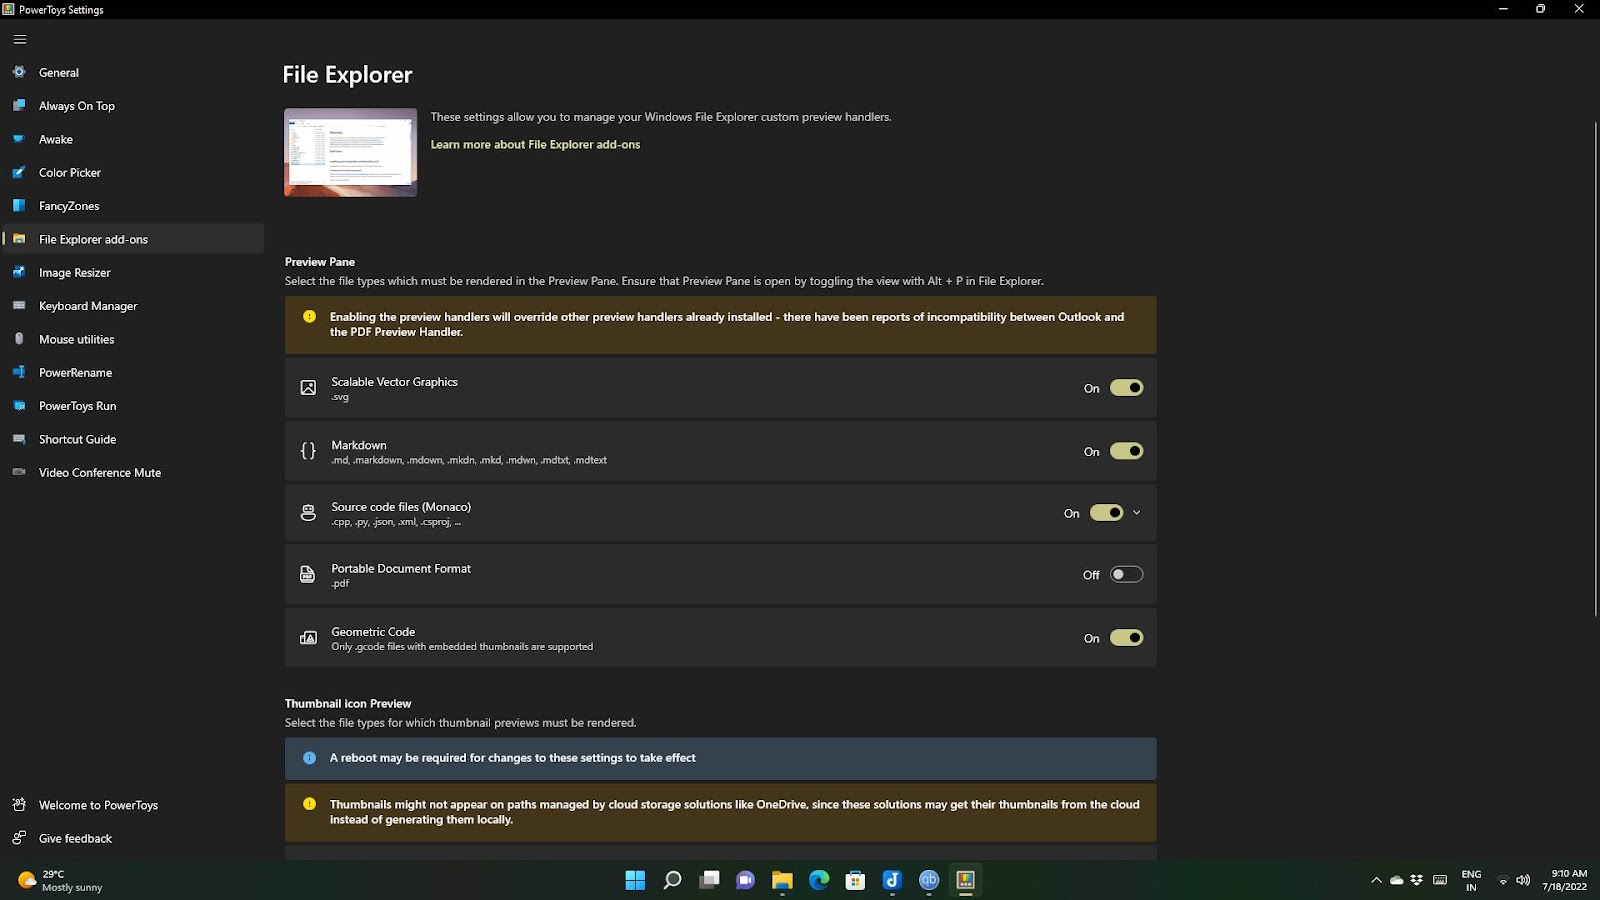Click the Geometric Code row icon

tap(308, 638)
